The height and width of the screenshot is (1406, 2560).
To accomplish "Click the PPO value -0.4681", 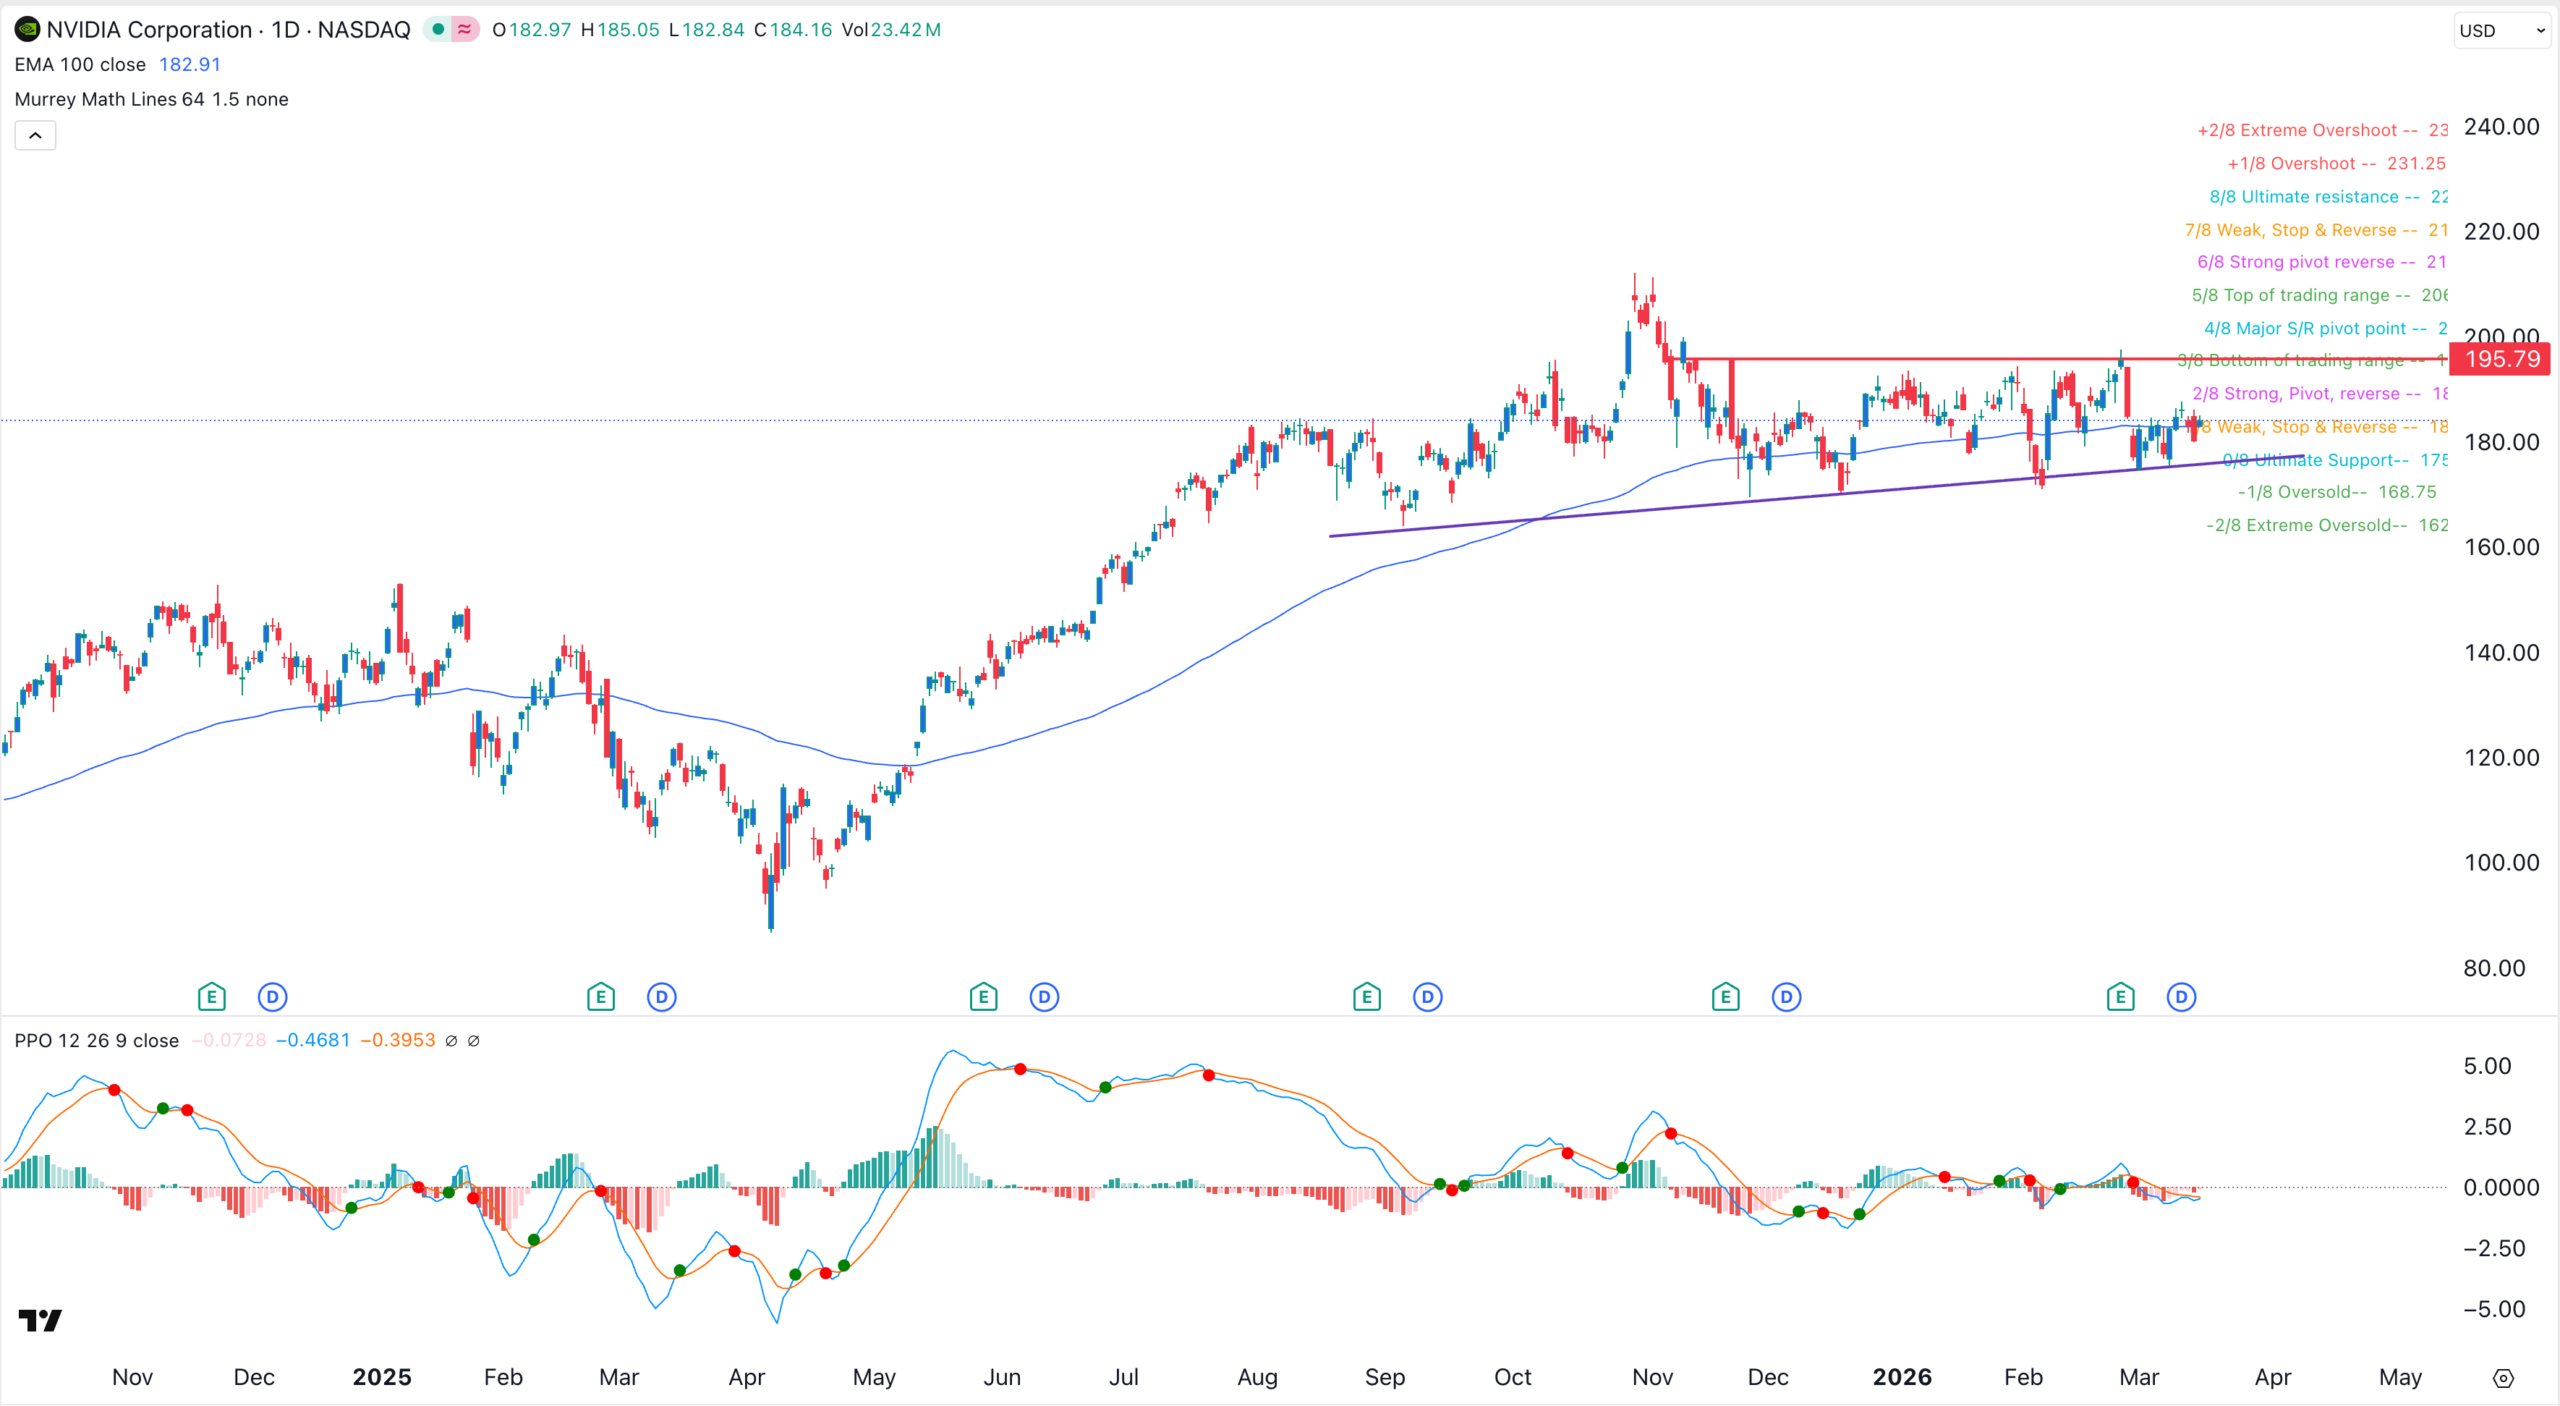I will (313, 1041).
